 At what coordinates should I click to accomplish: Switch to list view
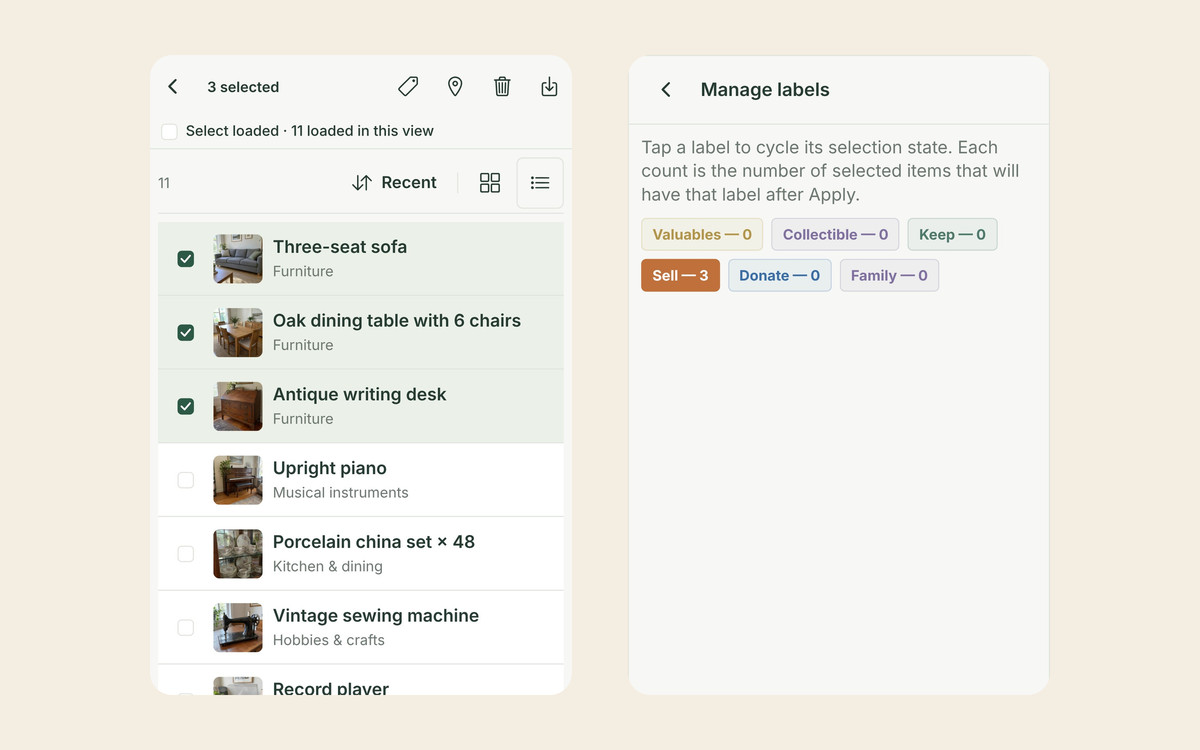click(x=540, y=183)
